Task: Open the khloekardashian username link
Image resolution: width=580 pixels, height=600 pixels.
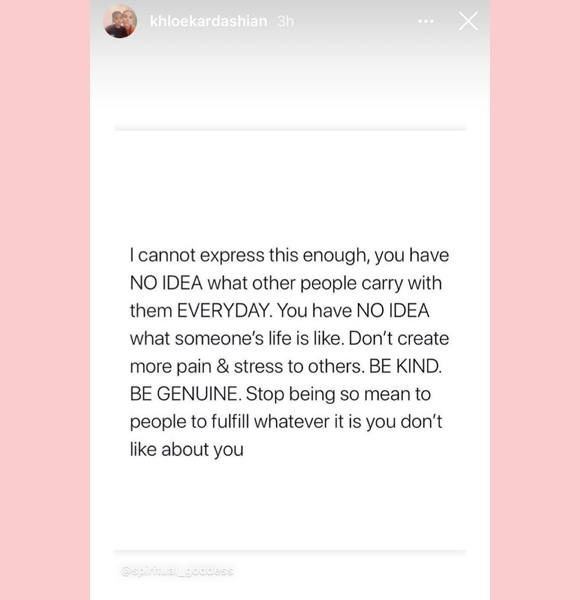Action: 209,21
